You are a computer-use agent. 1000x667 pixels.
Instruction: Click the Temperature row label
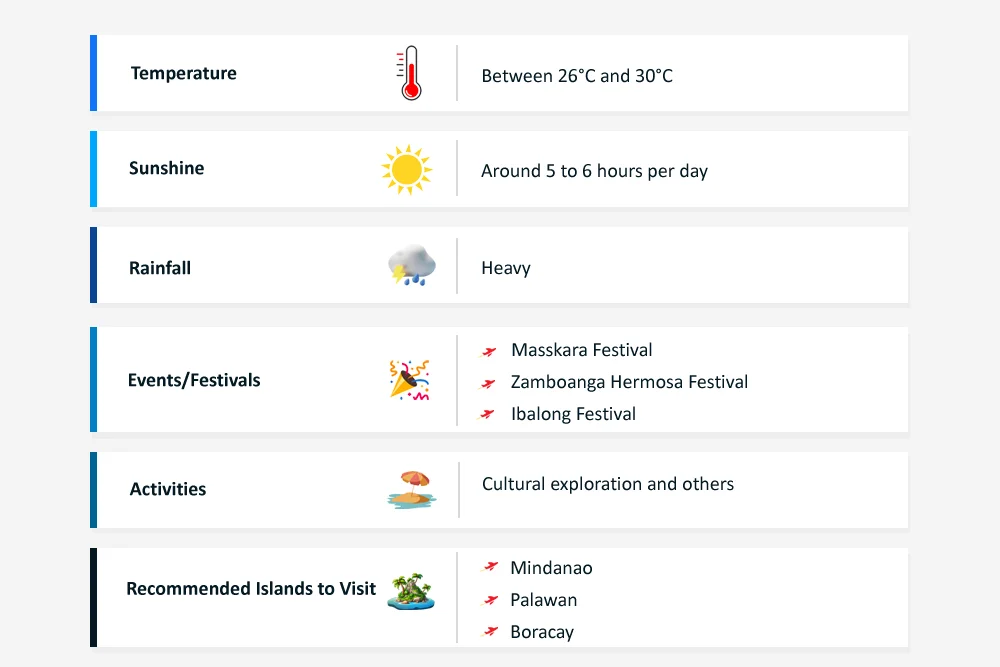(x=184, y=73)
